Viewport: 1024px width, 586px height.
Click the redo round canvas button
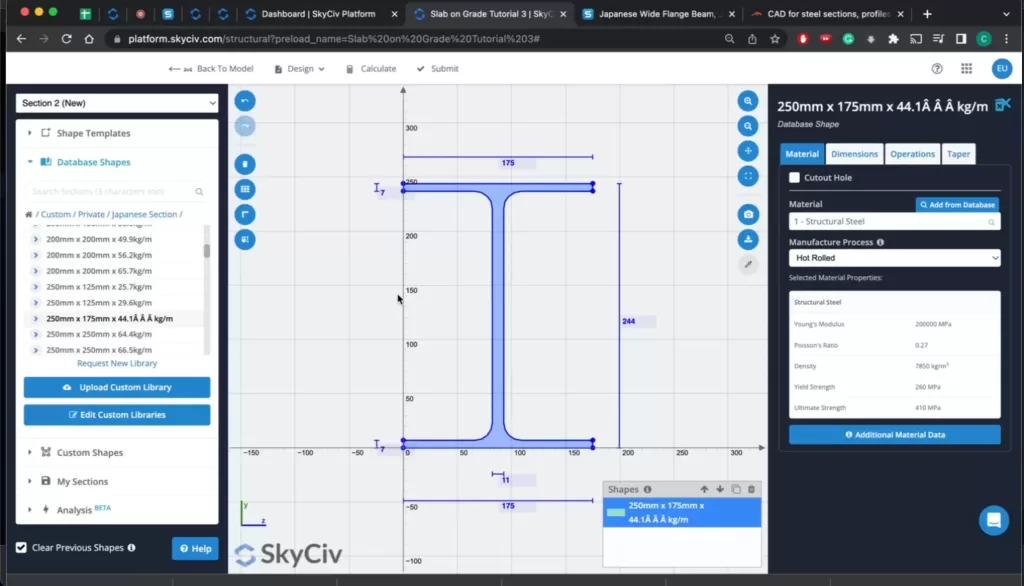pos(245,126)
